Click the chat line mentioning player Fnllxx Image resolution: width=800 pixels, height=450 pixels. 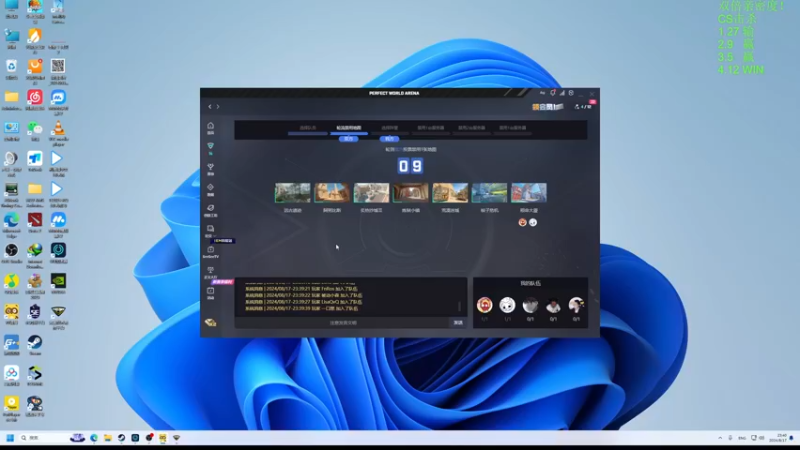pyautogui.click(x=301, y=289)
